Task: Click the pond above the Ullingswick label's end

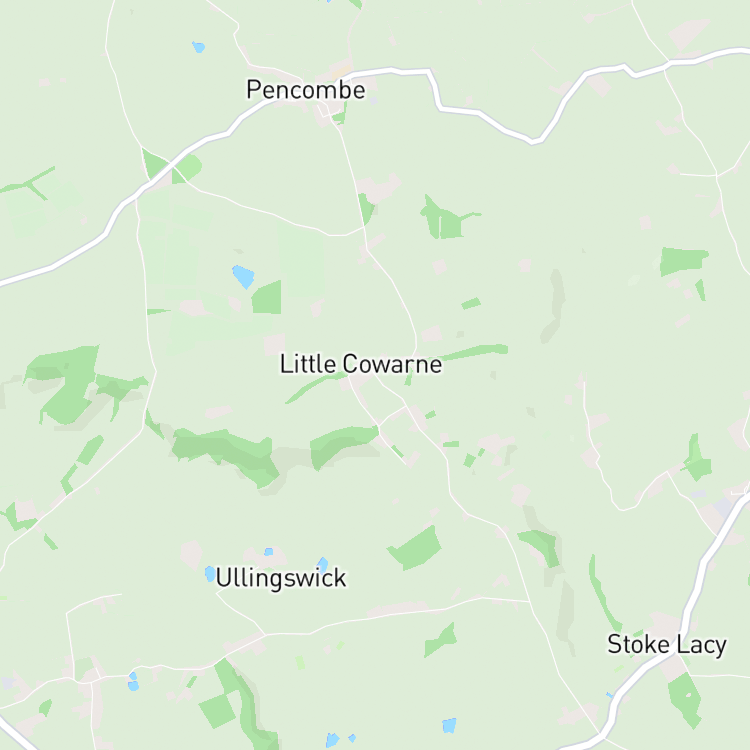Action: (x=323, y=564)
